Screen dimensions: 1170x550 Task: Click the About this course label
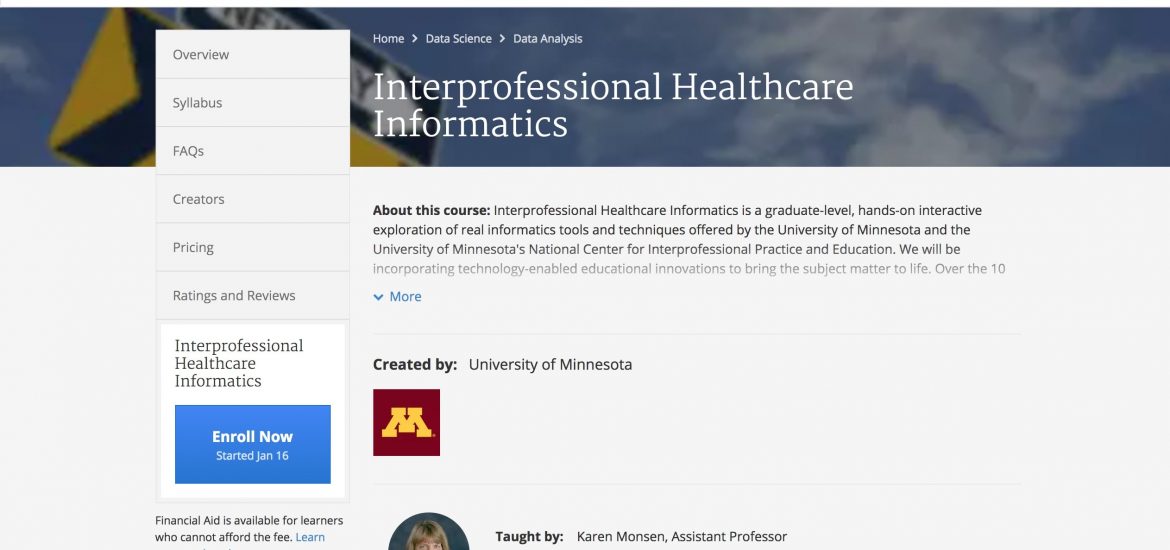pos(431,210)
